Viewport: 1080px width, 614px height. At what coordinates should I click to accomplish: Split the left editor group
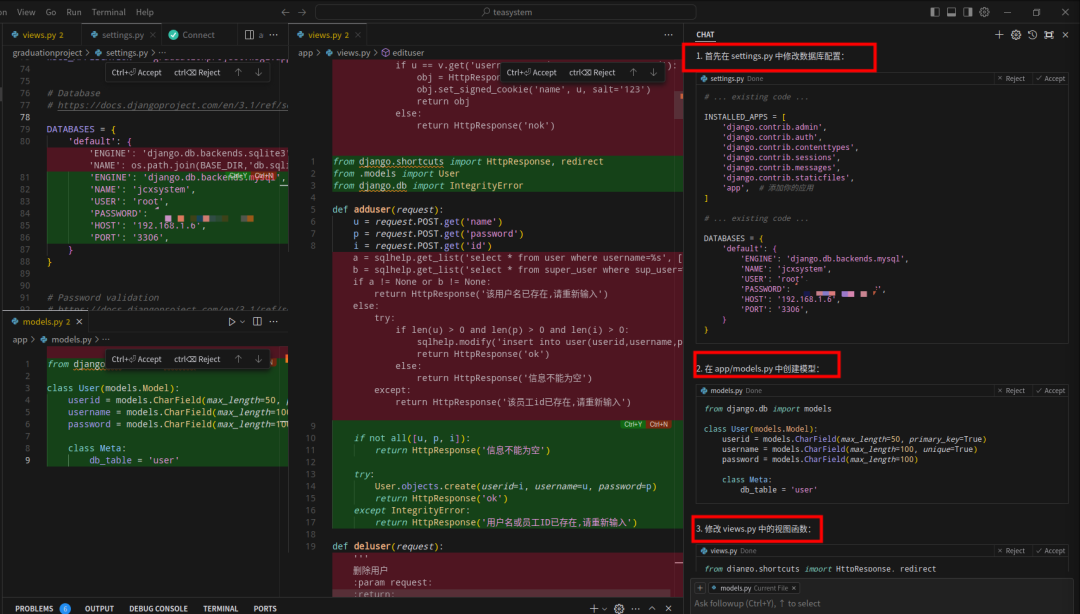point(249,34)
